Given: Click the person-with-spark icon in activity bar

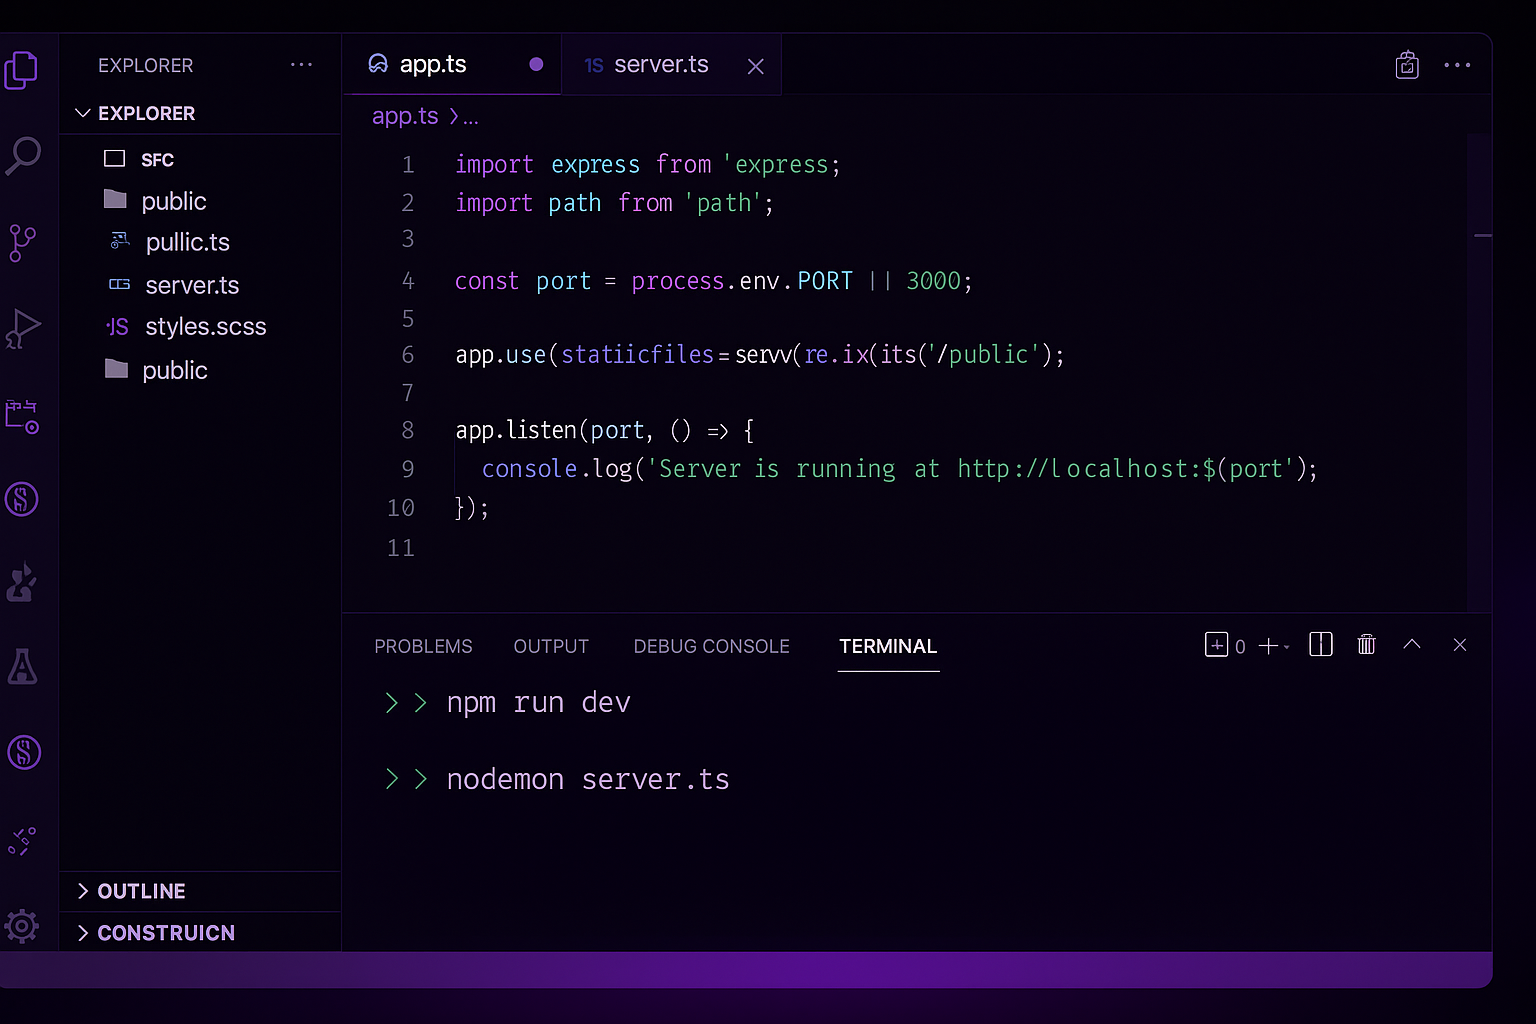Looking at the screenshot, I should [x=22, y=583].
